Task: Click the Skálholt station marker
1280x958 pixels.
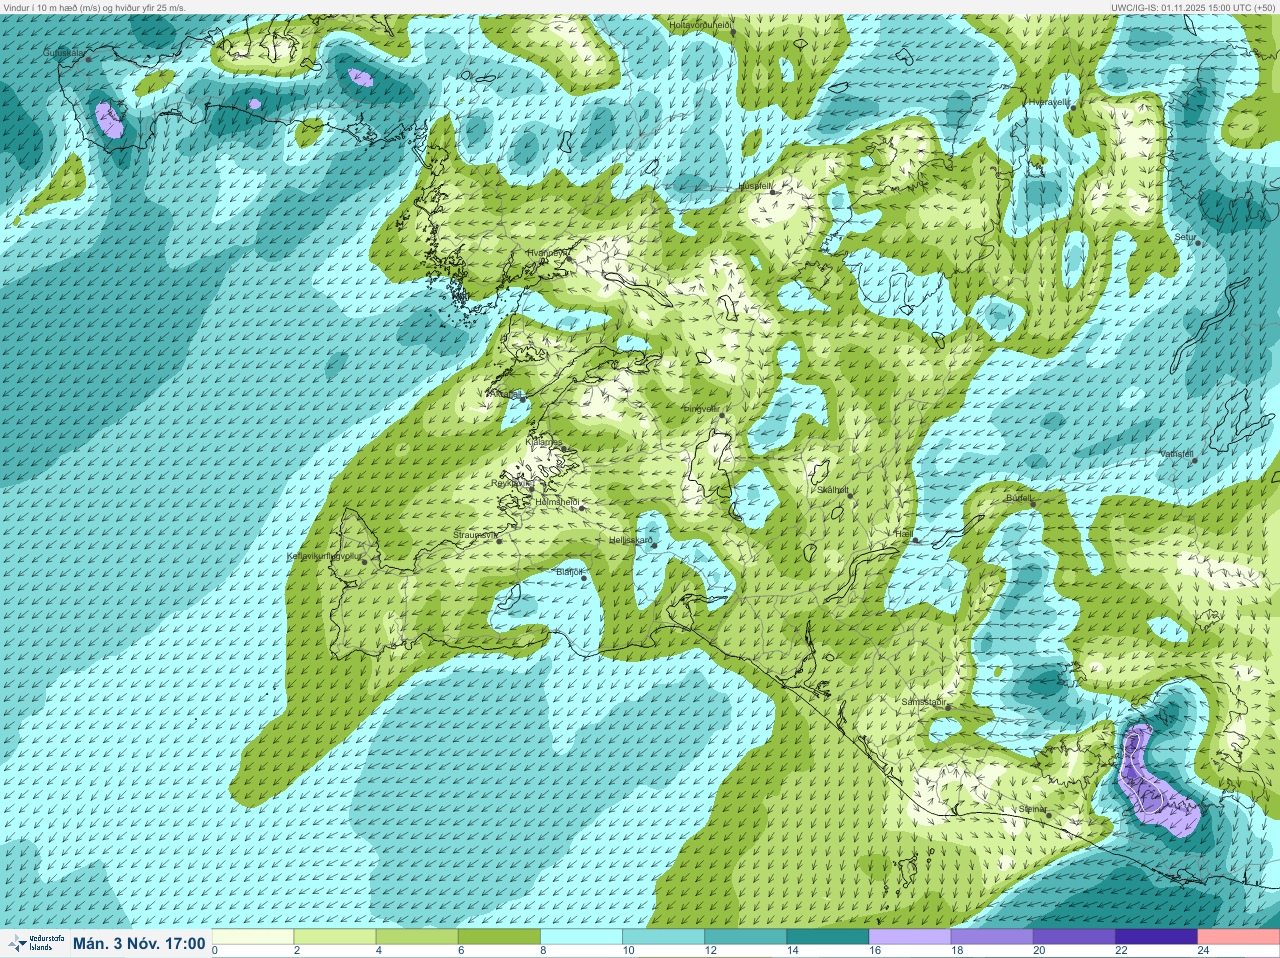Action: click(x=850, y=495)
